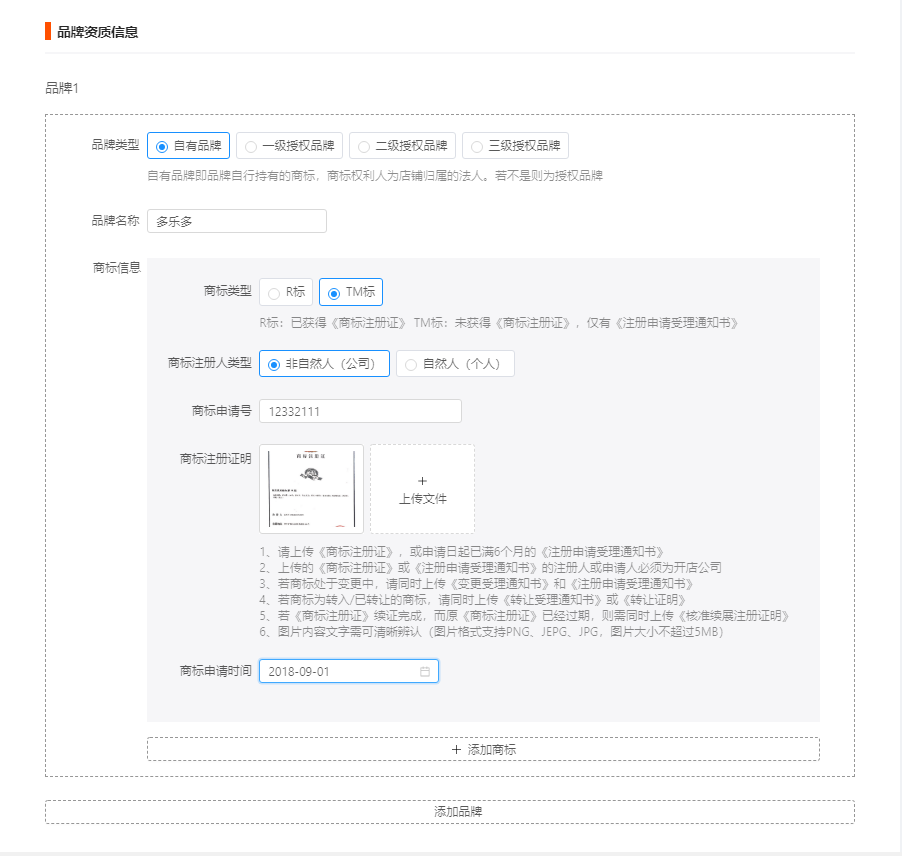Click the 商标申请号 input field

[360, 411]
